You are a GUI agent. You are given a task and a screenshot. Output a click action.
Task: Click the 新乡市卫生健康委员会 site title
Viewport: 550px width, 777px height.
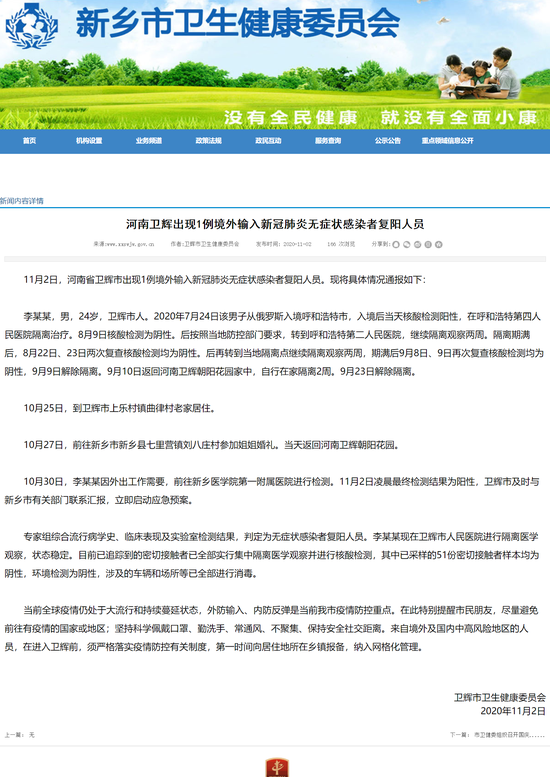[x=237, y=23]
